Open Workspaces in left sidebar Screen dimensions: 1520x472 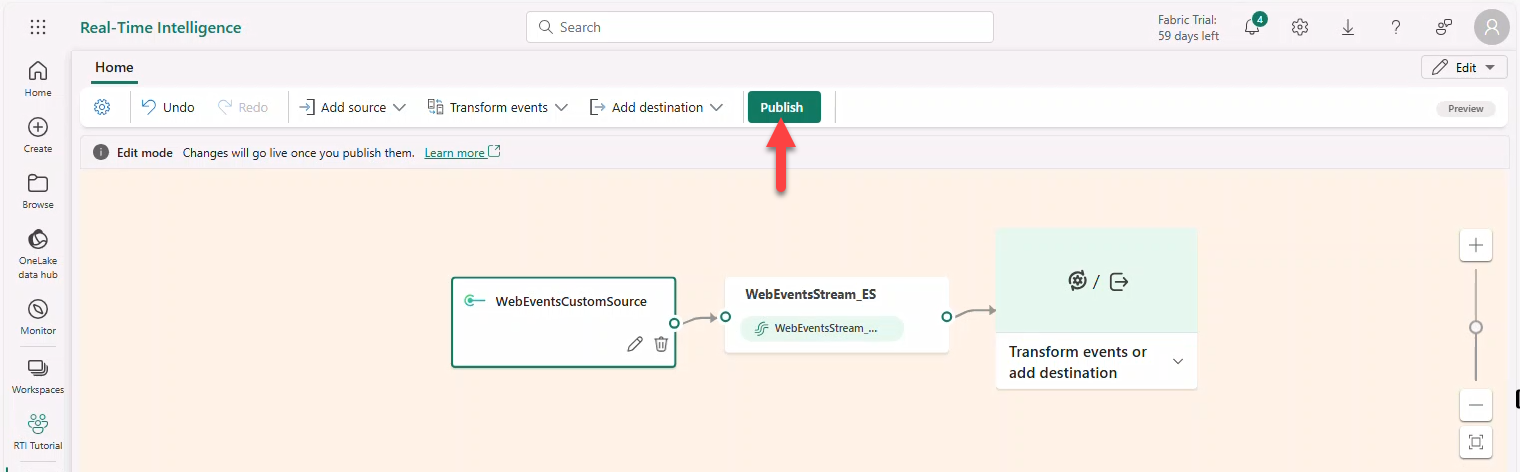click(38, 376)
